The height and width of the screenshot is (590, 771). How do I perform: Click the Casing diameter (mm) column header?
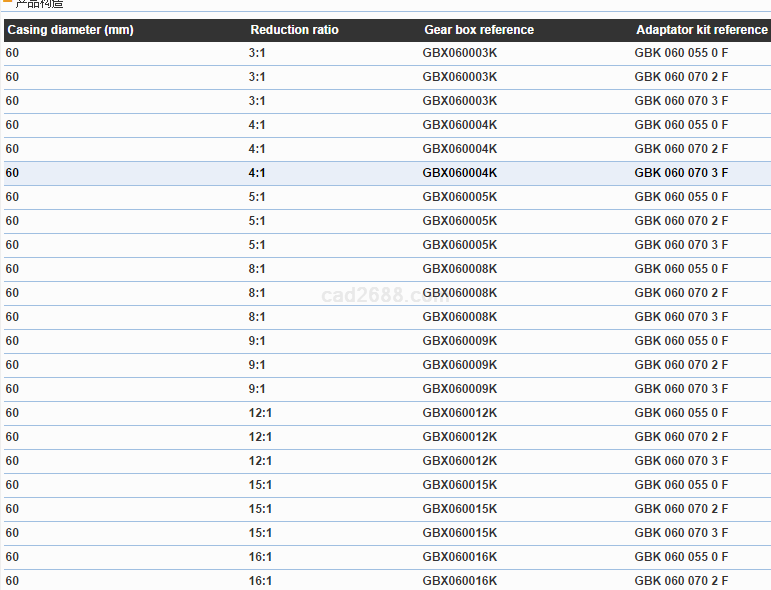[70, 30]
